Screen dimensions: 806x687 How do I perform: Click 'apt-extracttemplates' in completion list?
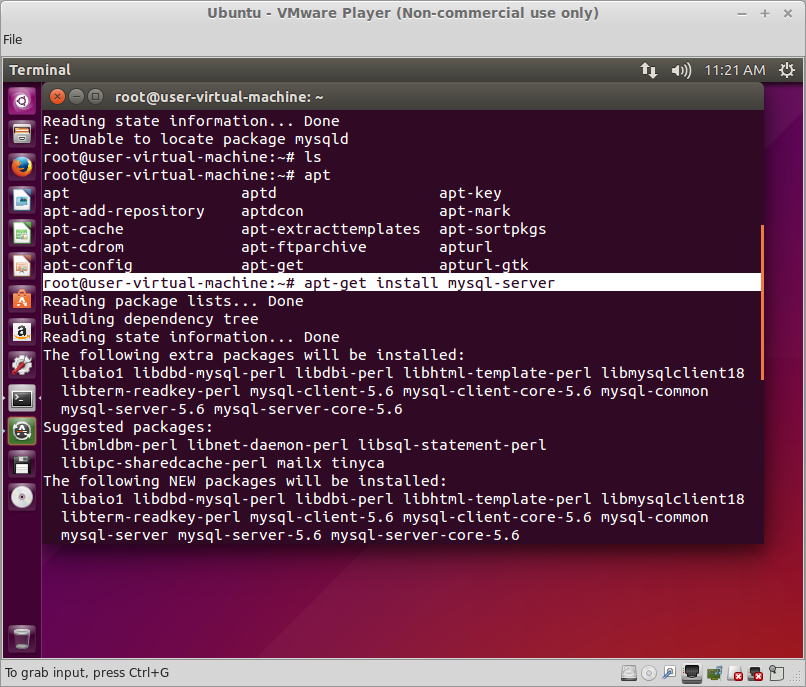(331, 229)
